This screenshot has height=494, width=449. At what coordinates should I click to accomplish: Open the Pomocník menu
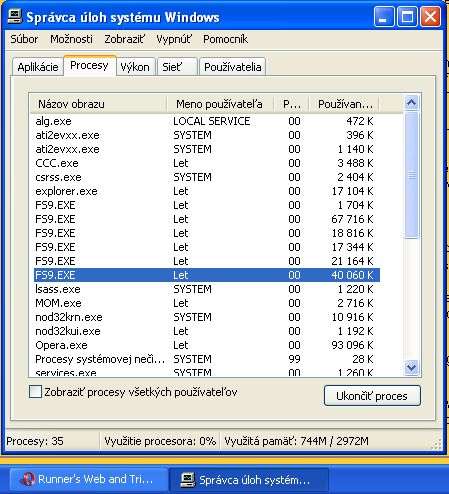click(225, 39)
